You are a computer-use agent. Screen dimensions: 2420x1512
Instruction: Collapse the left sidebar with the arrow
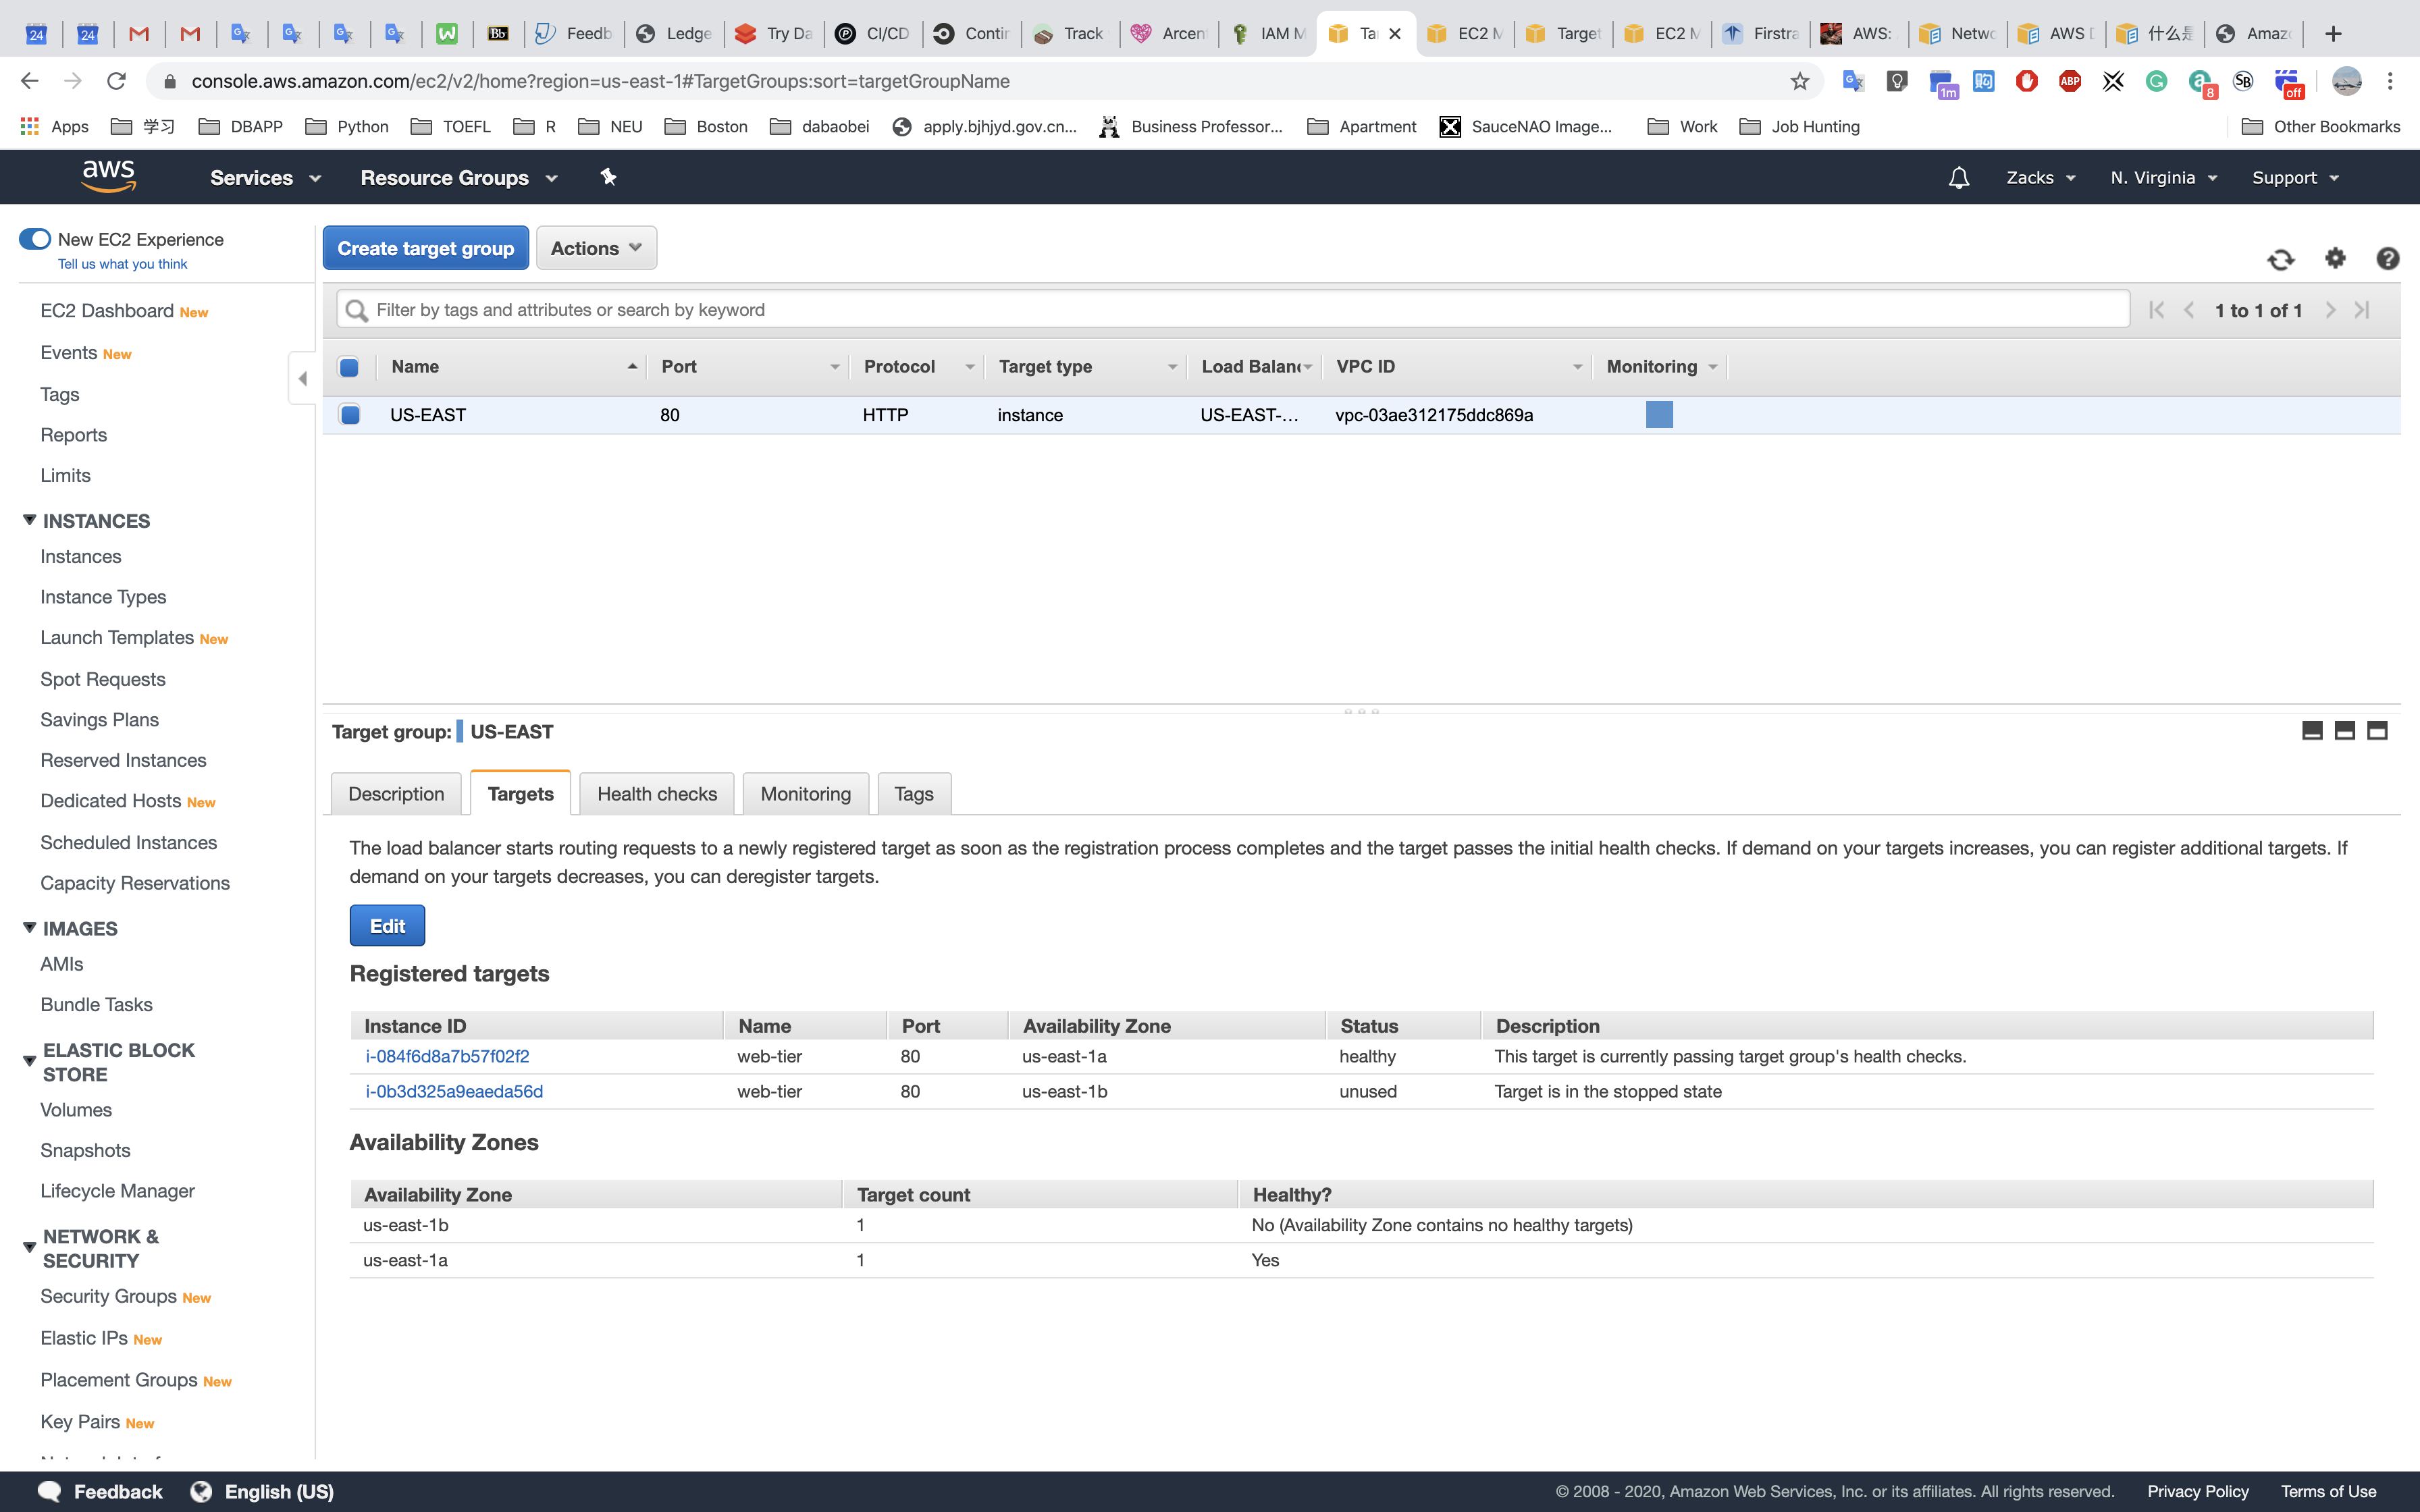coord(302,378)
